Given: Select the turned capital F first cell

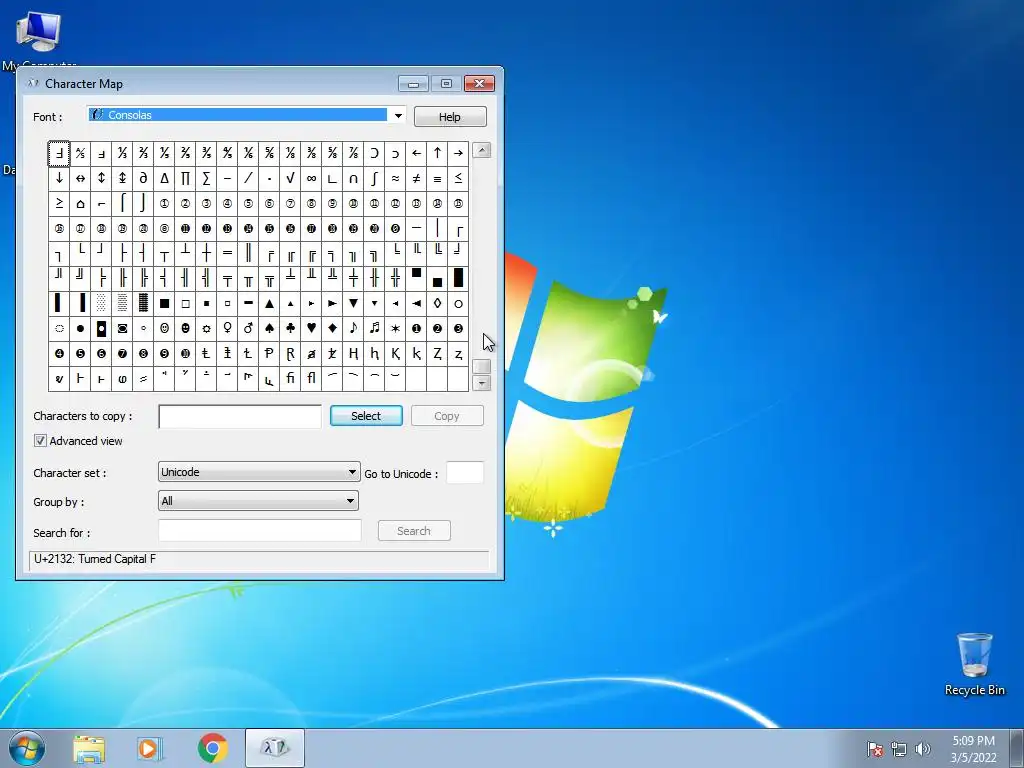Looking at the screenshot, I should [x=59, y=153].
